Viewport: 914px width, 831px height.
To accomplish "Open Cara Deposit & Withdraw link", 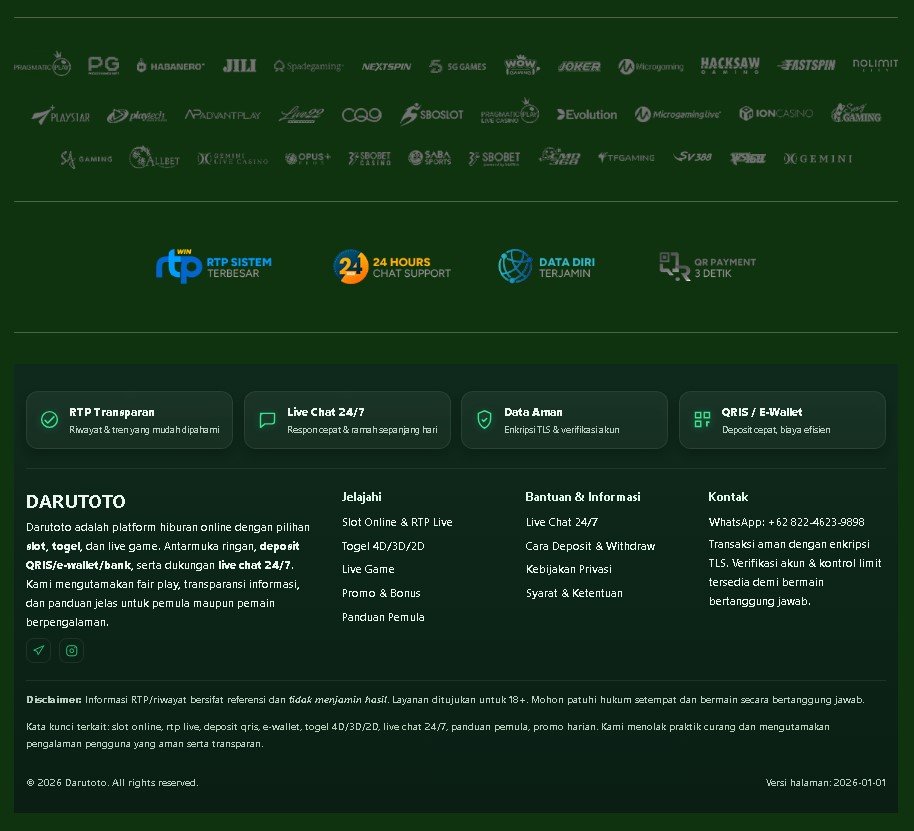I will [x=590, y=546].
